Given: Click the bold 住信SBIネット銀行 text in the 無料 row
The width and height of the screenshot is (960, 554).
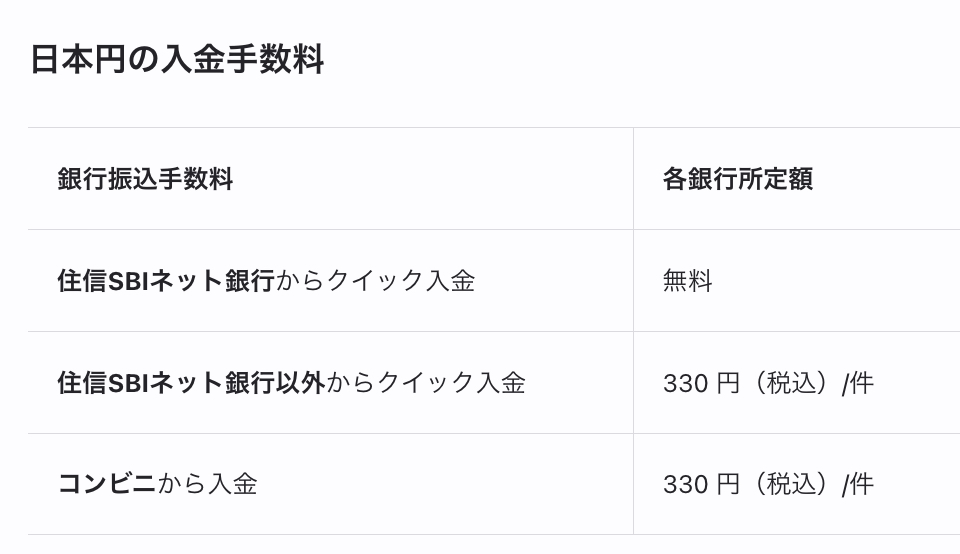Looking at the screenshot, I should 165,281.
